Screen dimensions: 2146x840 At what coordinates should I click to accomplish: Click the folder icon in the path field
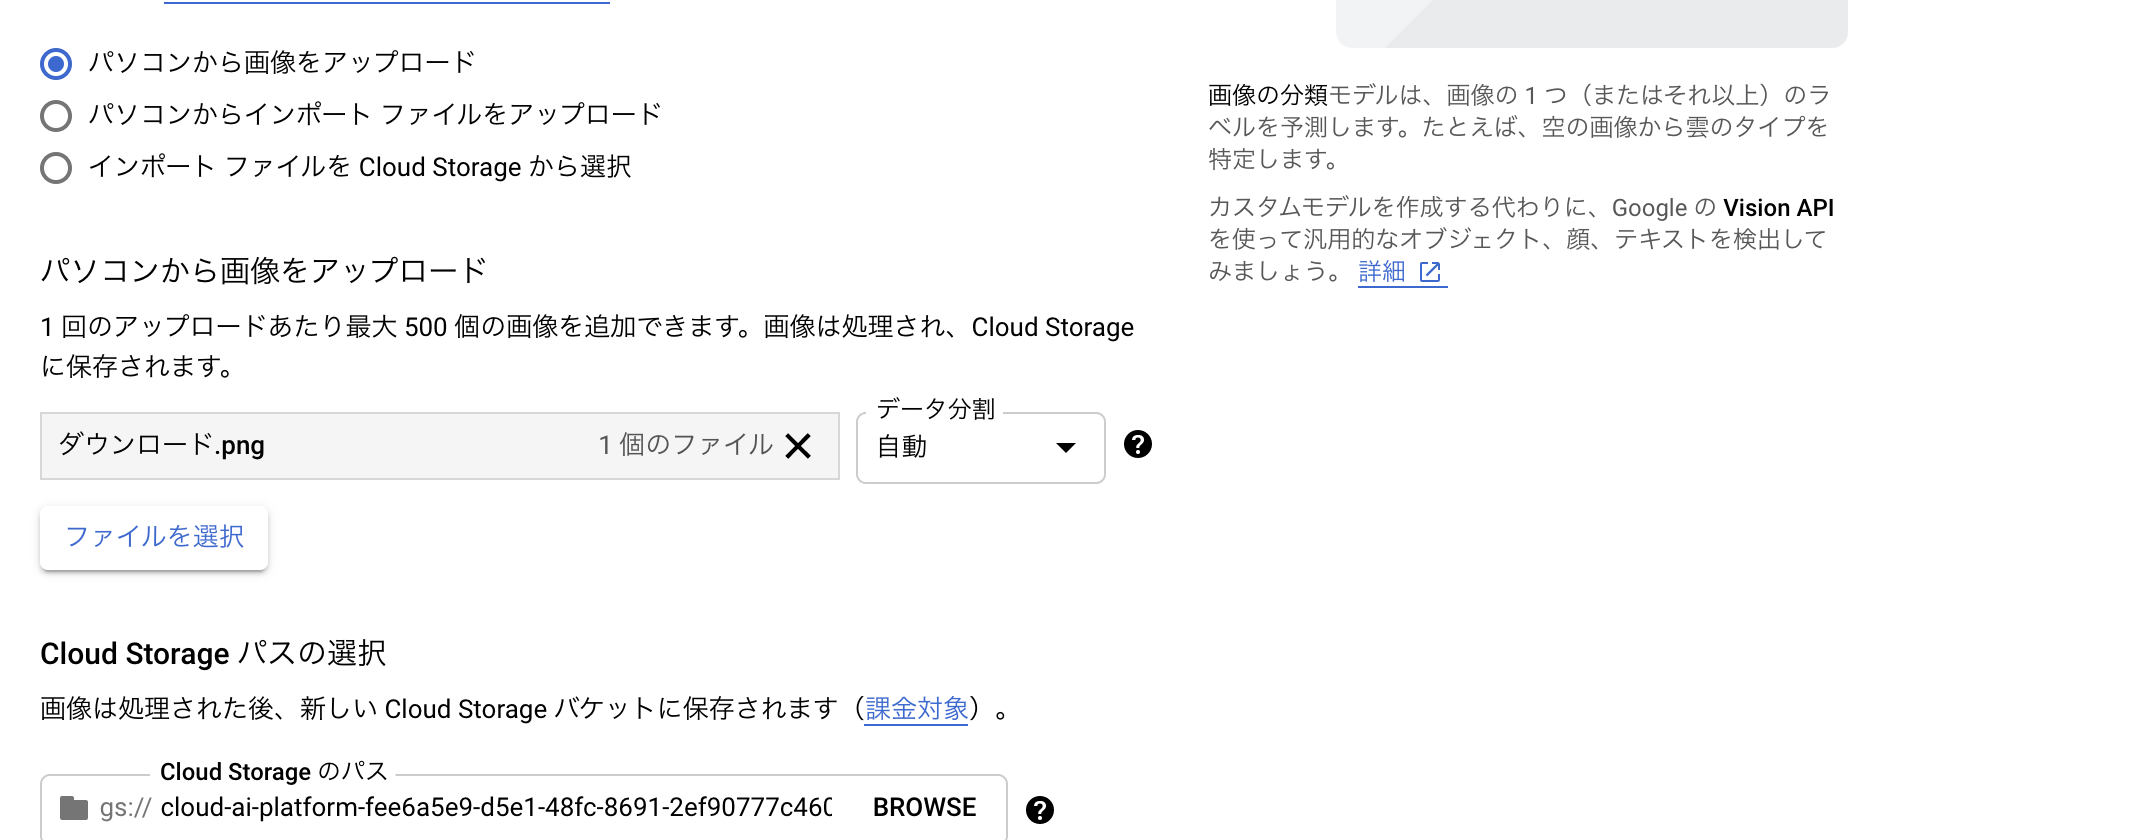pos(74,808)
